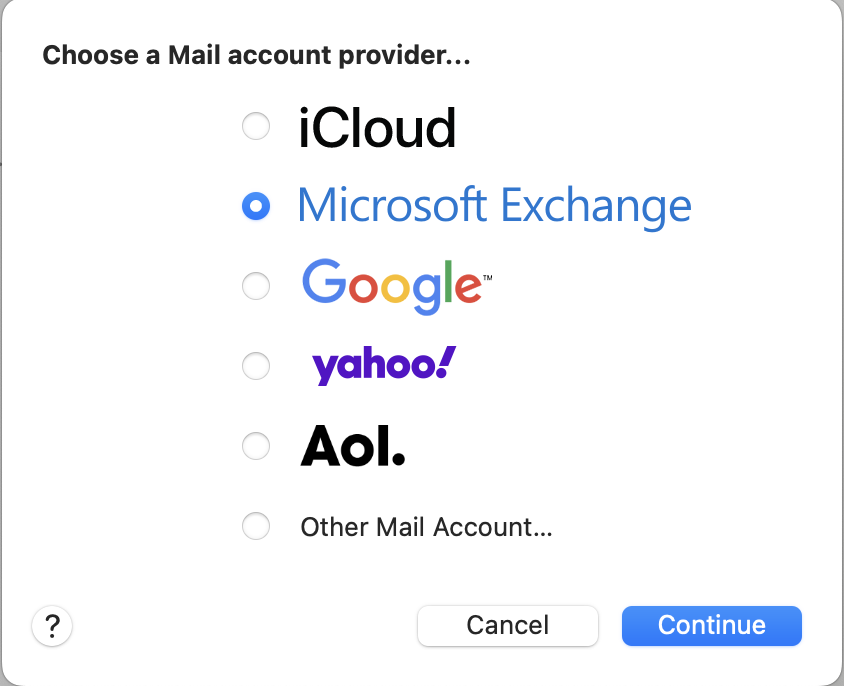
Task: Click the iCloud logo
Action: tap(377, 128)
